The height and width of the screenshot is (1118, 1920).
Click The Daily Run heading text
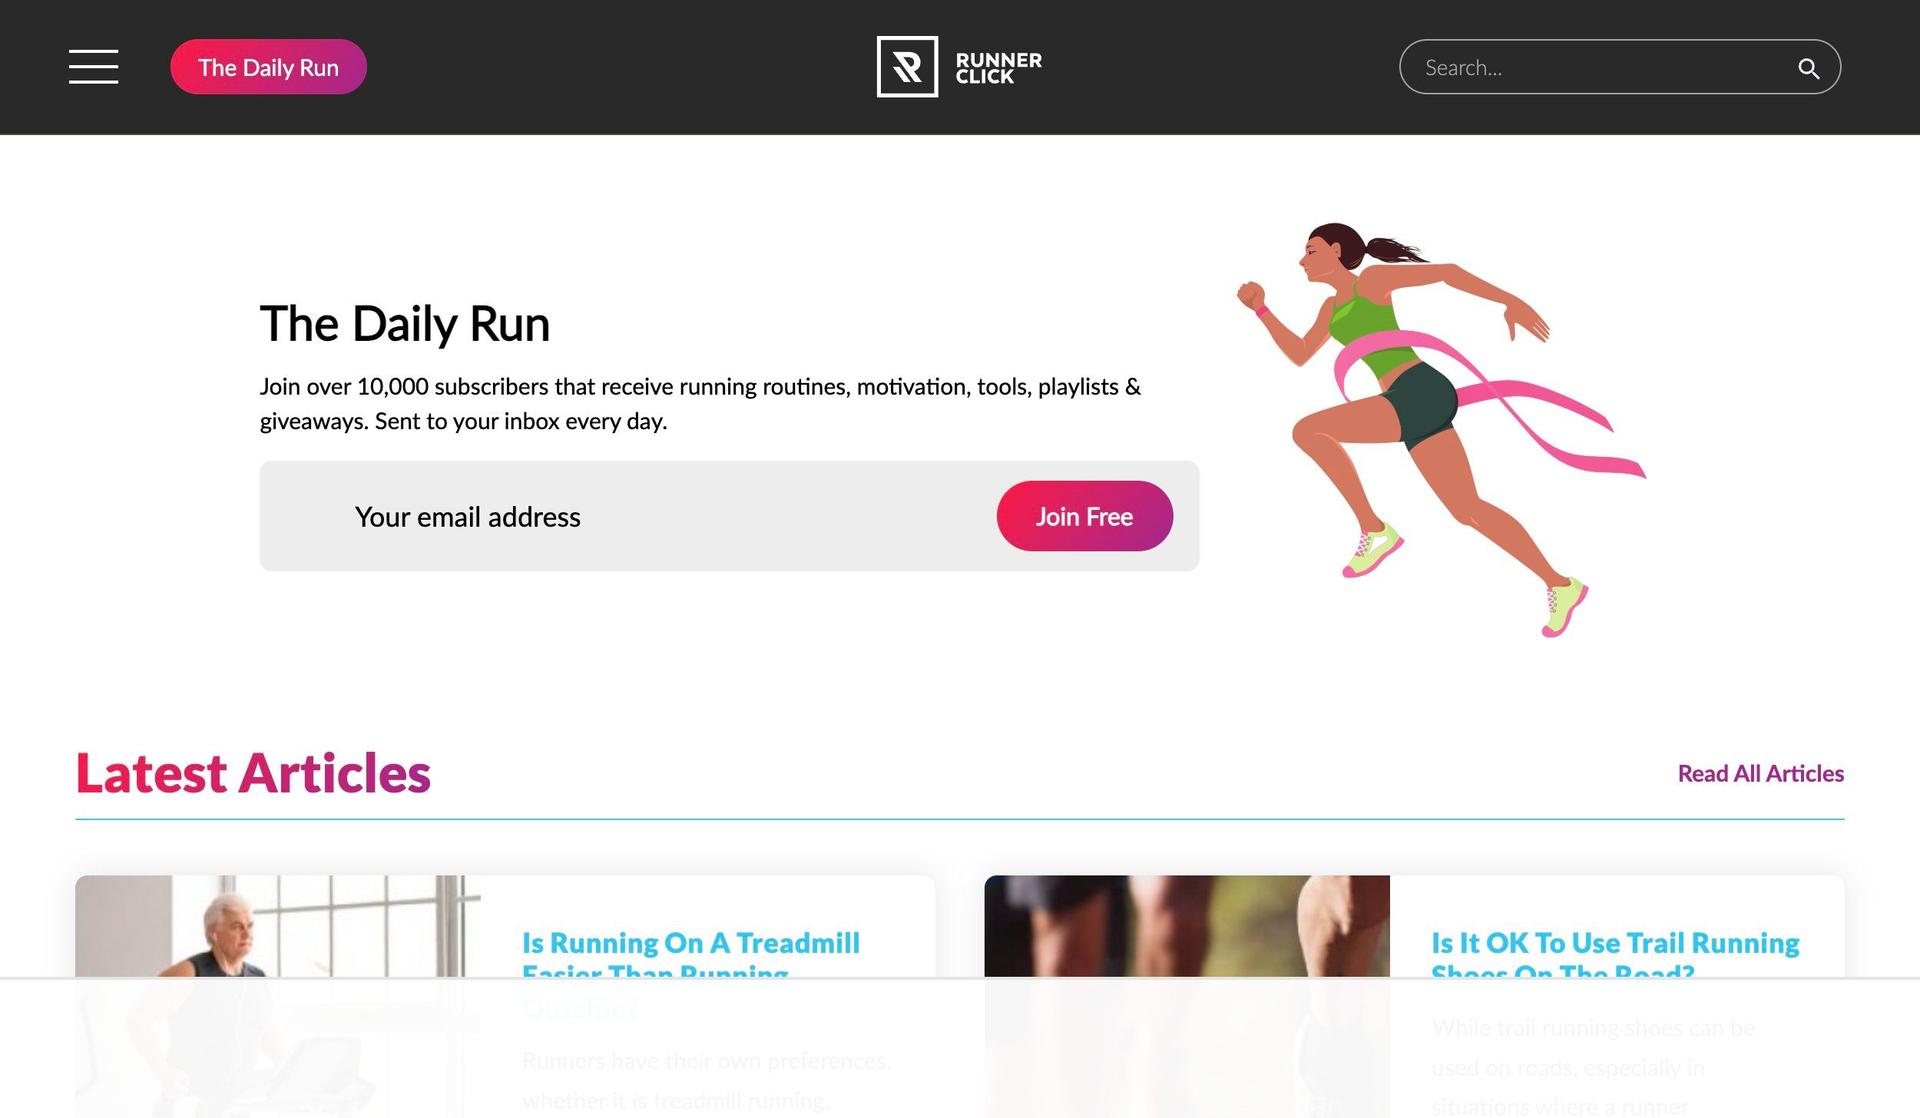(x=405, y=324)
